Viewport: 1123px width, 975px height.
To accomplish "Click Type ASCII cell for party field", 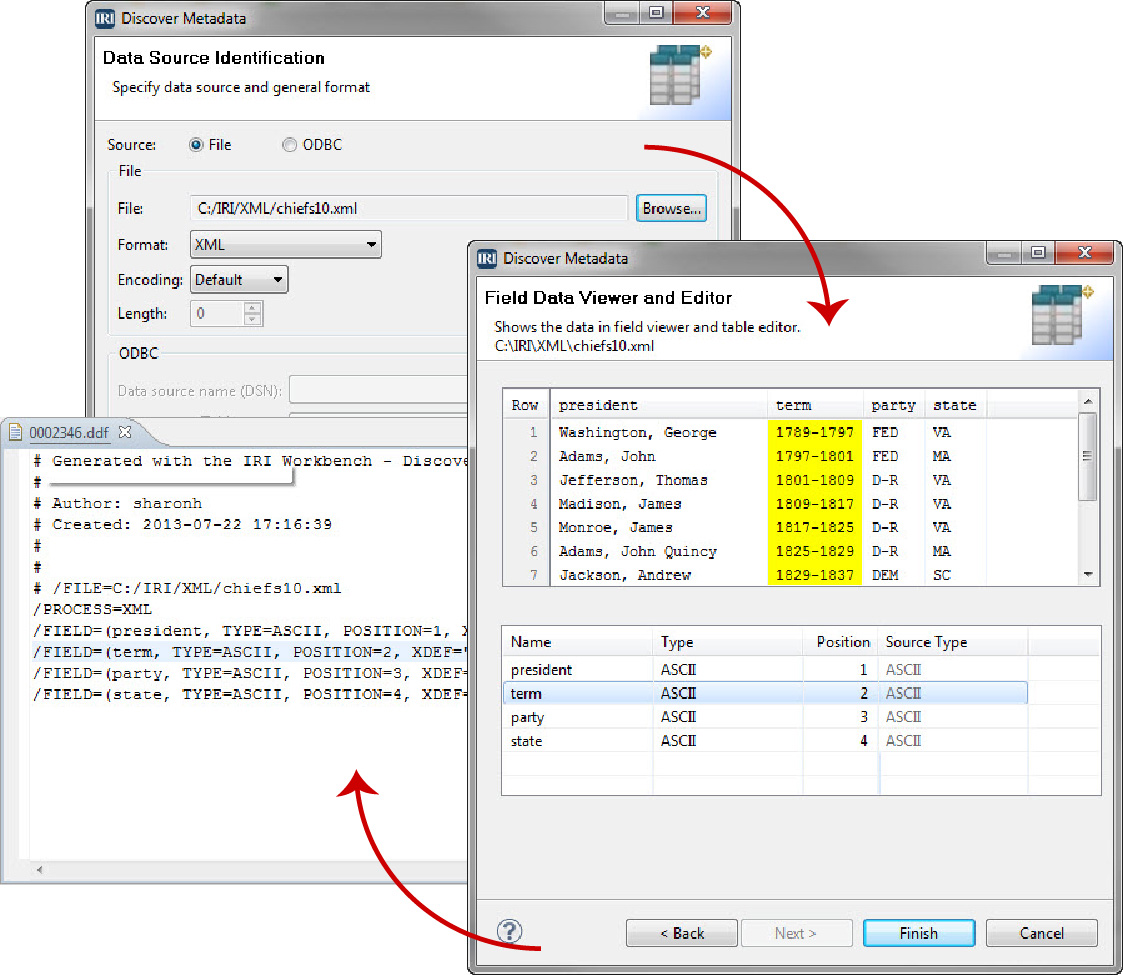I will coord(728,717).
